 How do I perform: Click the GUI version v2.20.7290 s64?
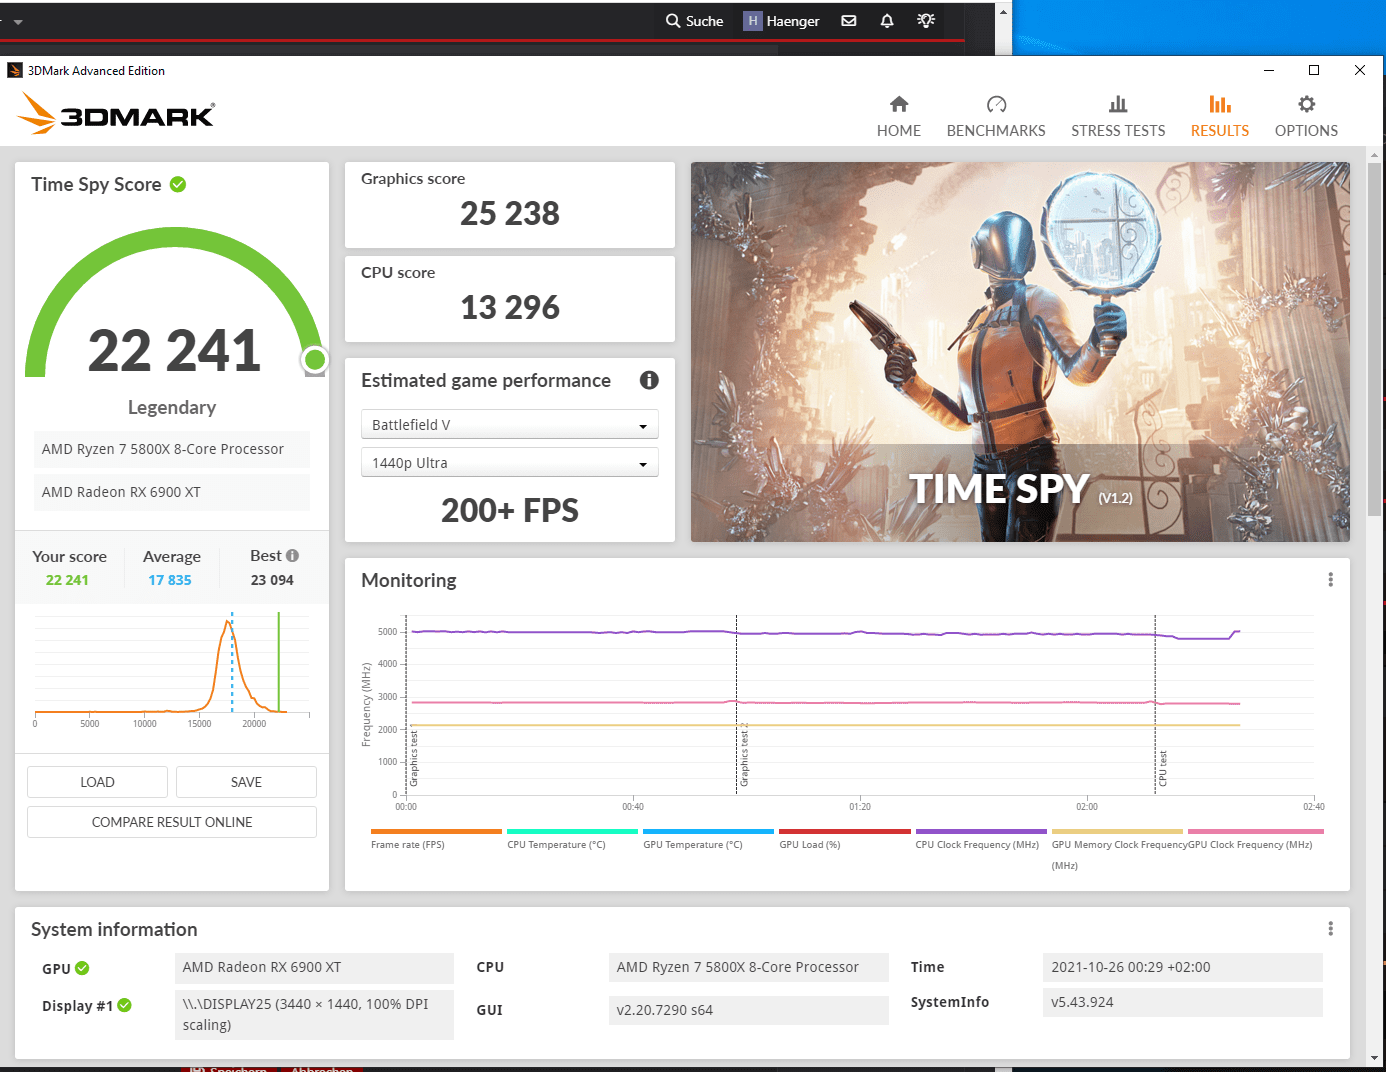[x=748, y=1010]
